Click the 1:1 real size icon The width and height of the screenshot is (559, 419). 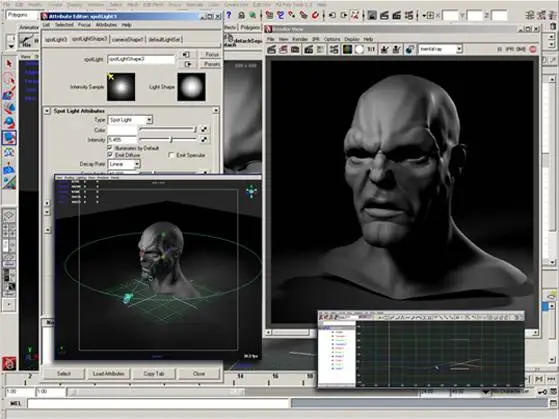(x=371, y=50)
